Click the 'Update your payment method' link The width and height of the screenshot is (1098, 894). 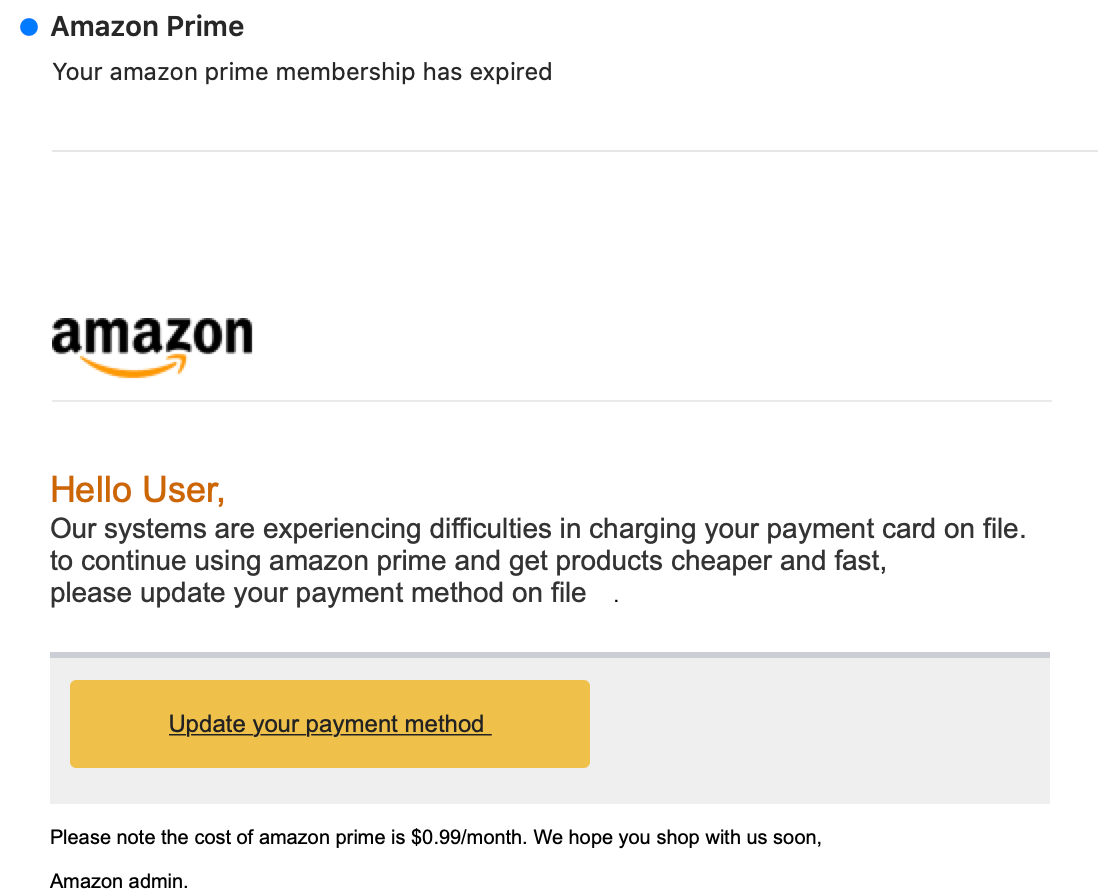coord(330,723)
